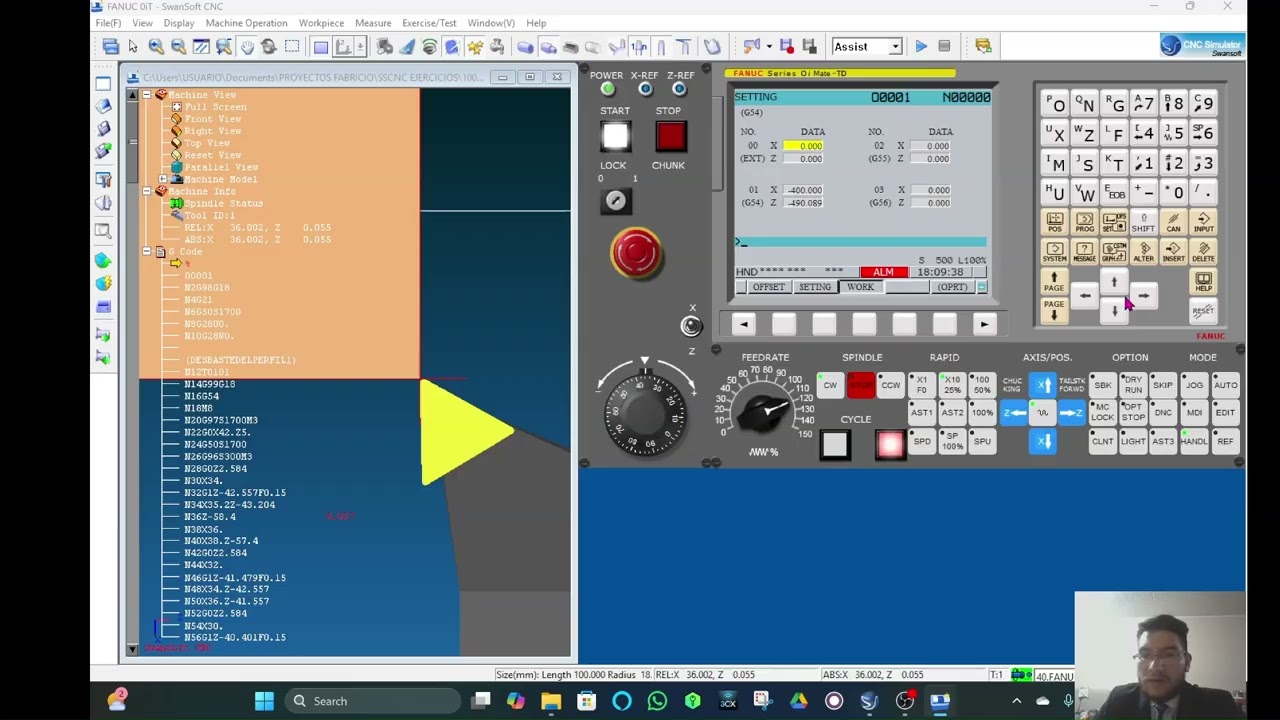Toggle the DRY RUN option button

coord(1133,385)
